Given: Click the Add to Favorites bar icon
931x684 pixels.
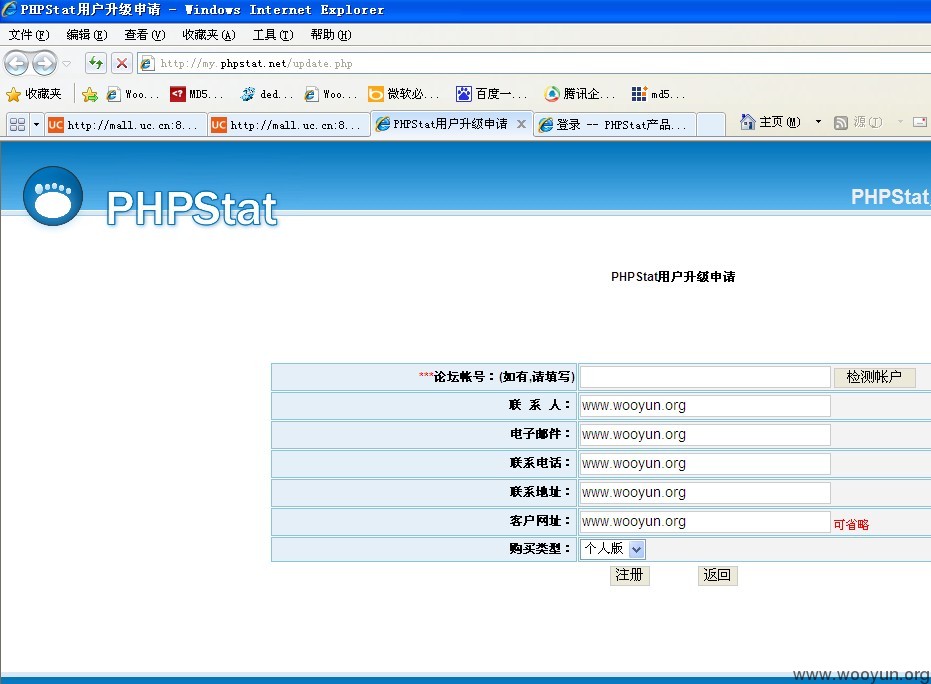Looking at the screenshot, I should tap(90, 94).
